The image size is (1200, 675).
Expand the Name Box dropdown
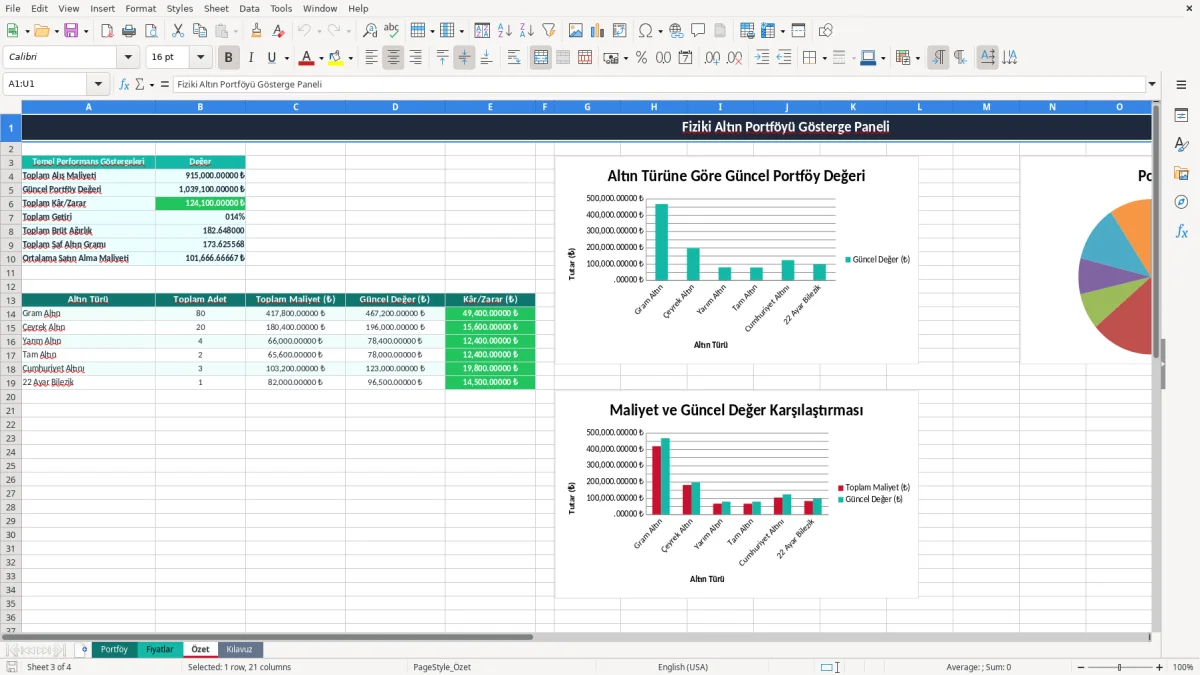pyautogui.click(x=98, y=84)
